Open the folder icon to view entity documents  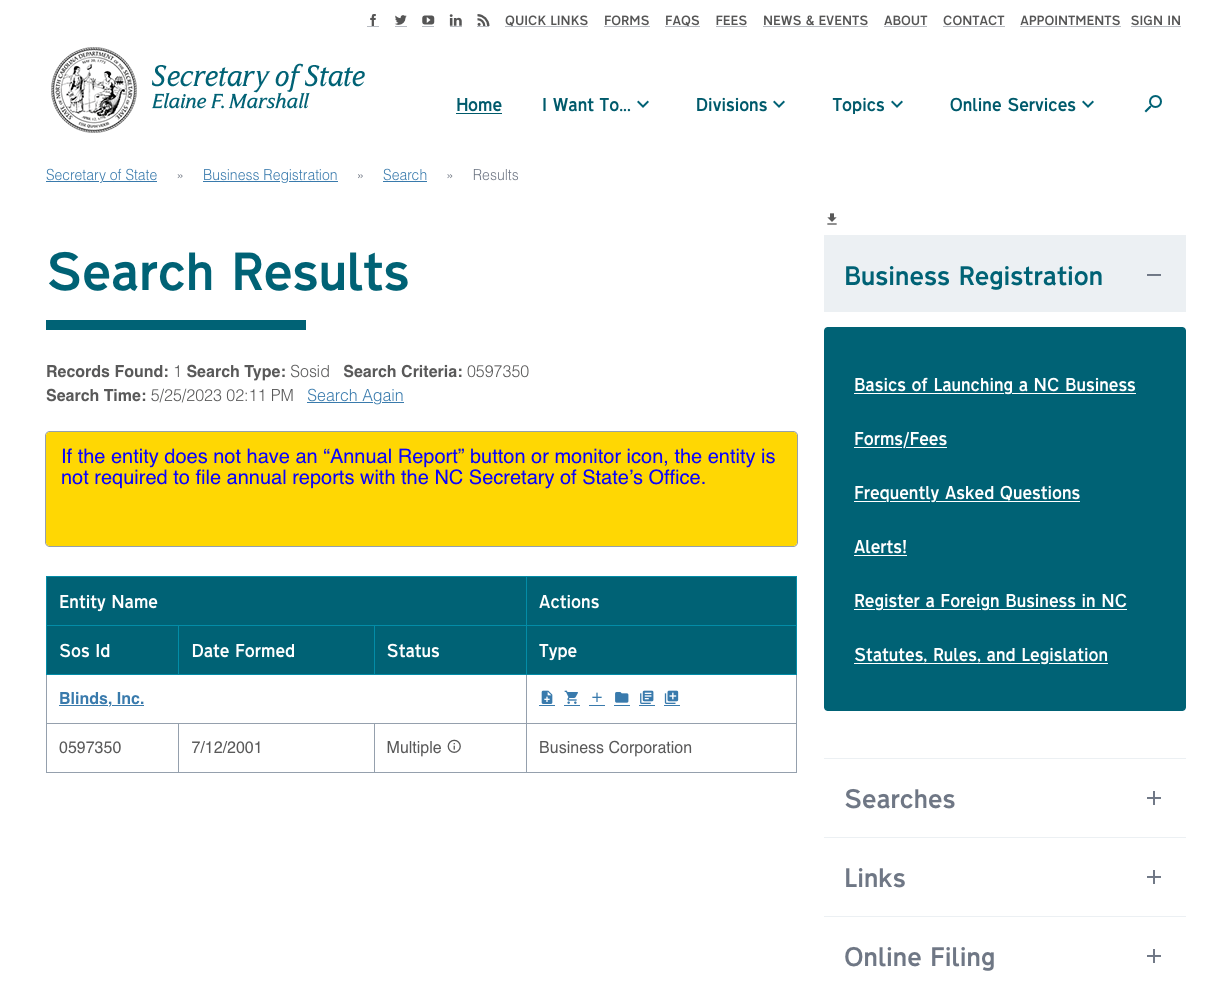(621, 697)
